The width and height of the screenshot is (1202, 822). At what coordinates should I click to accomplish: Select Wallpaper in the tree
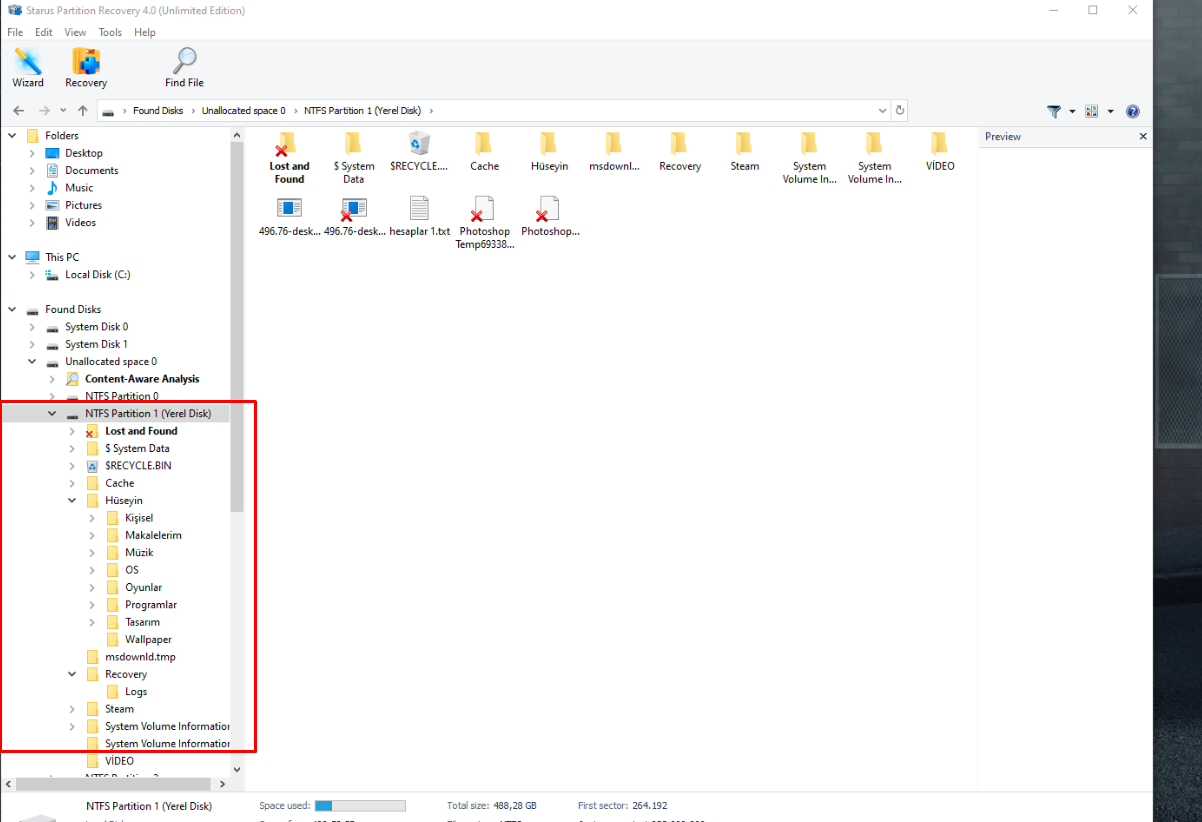[148, 639]
